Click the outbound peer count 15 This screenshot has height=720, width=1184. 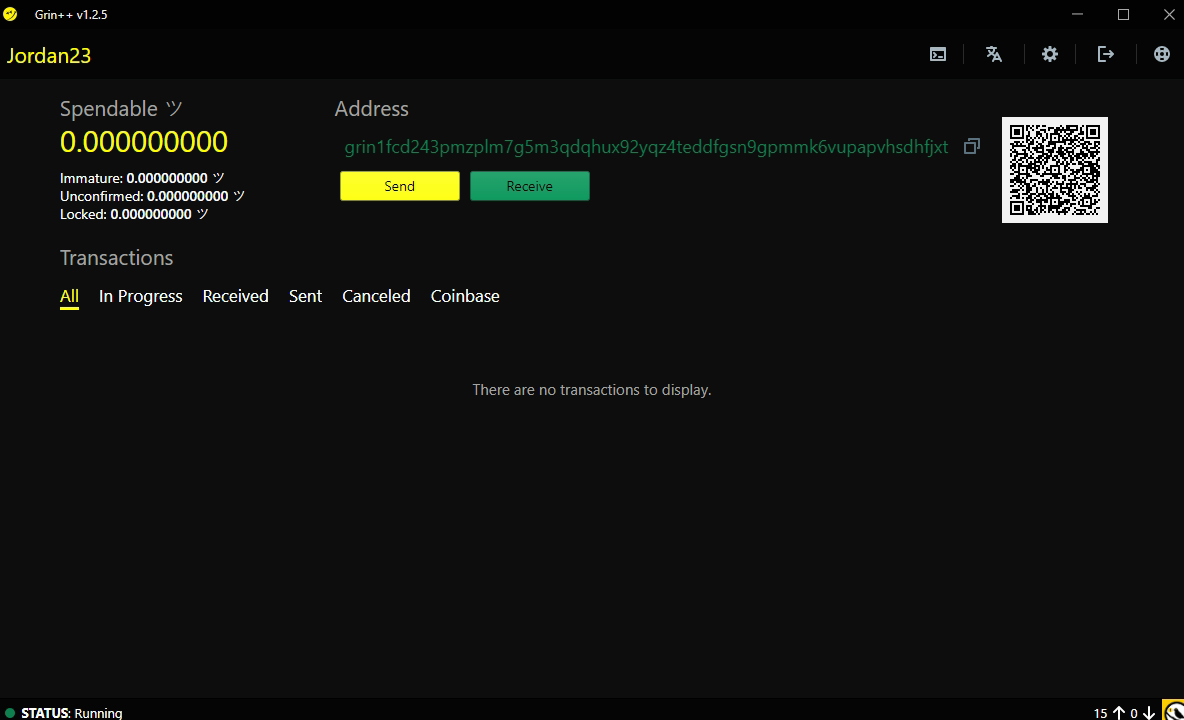coord(1100,713)
